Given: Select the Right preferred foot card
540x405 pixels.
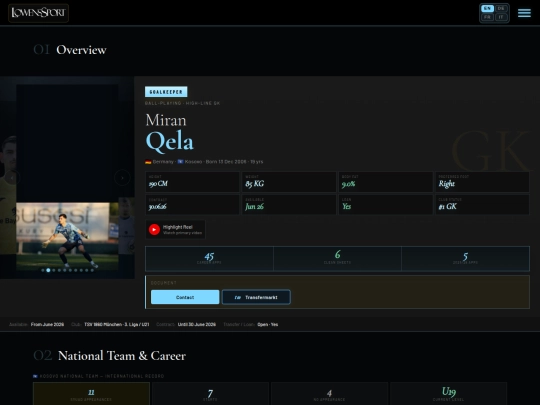Looking at the screenshot, I should (482, 181).
